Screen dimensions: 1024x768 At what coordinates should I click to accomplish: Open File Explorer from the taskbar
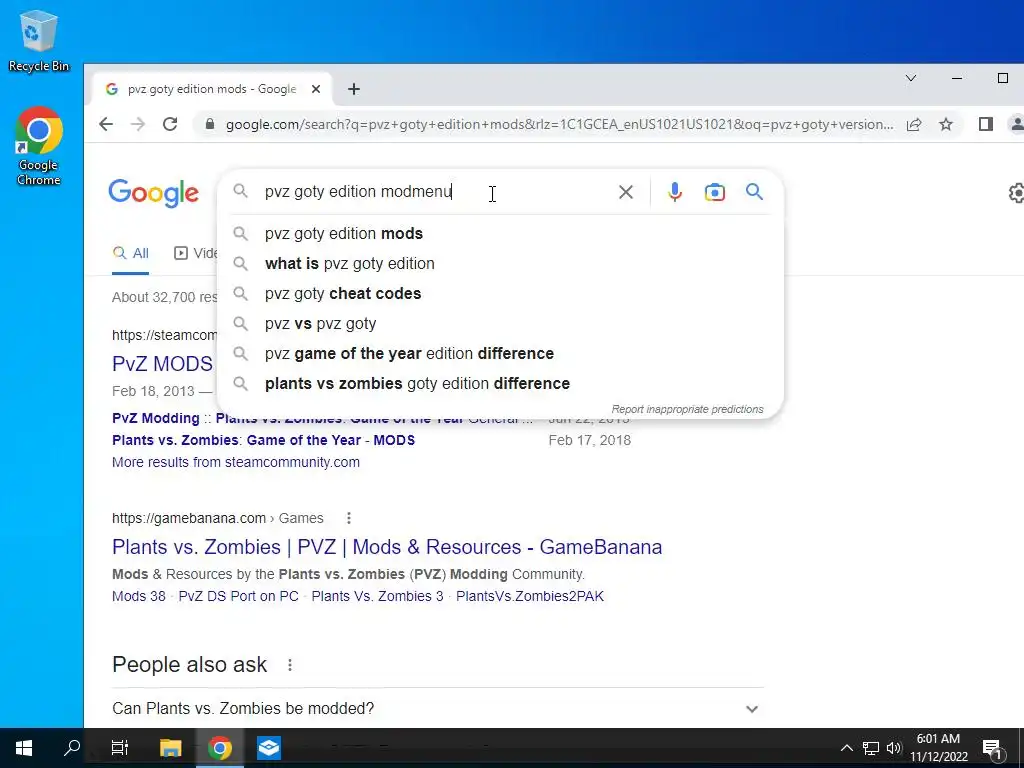[x=170, y=748]
